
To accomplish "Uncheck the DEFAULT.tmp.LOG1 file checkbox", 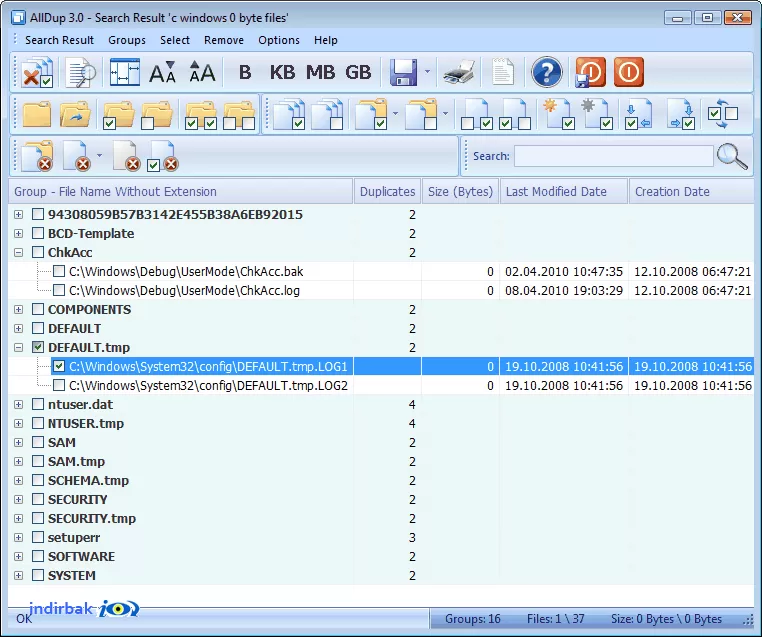I will [x=59, y=366].
